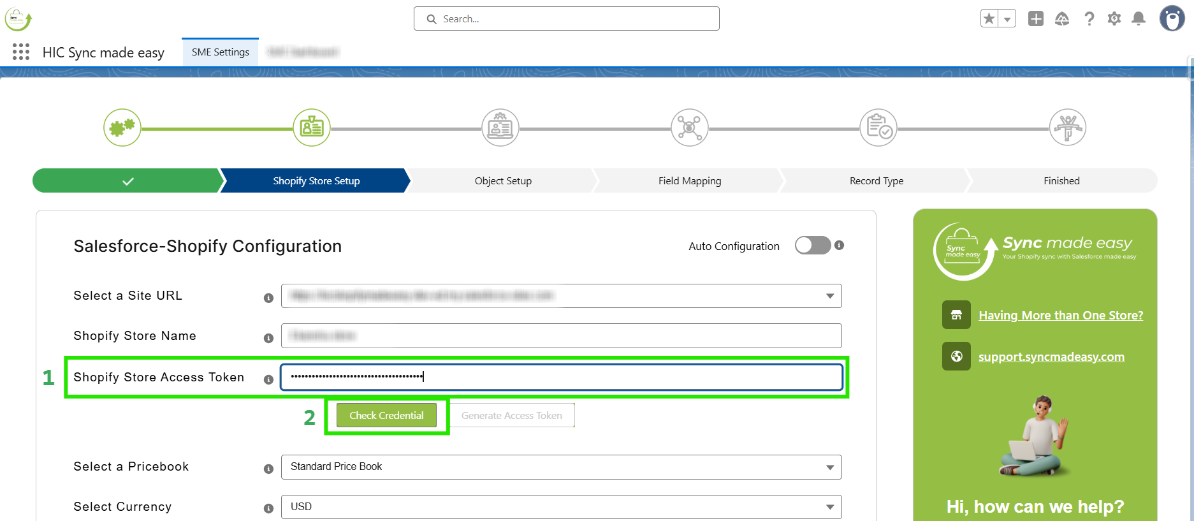The height and width of the screenshot is (521, 1194).
Task: Open the setup gear icon
Action: (1114, 19)
